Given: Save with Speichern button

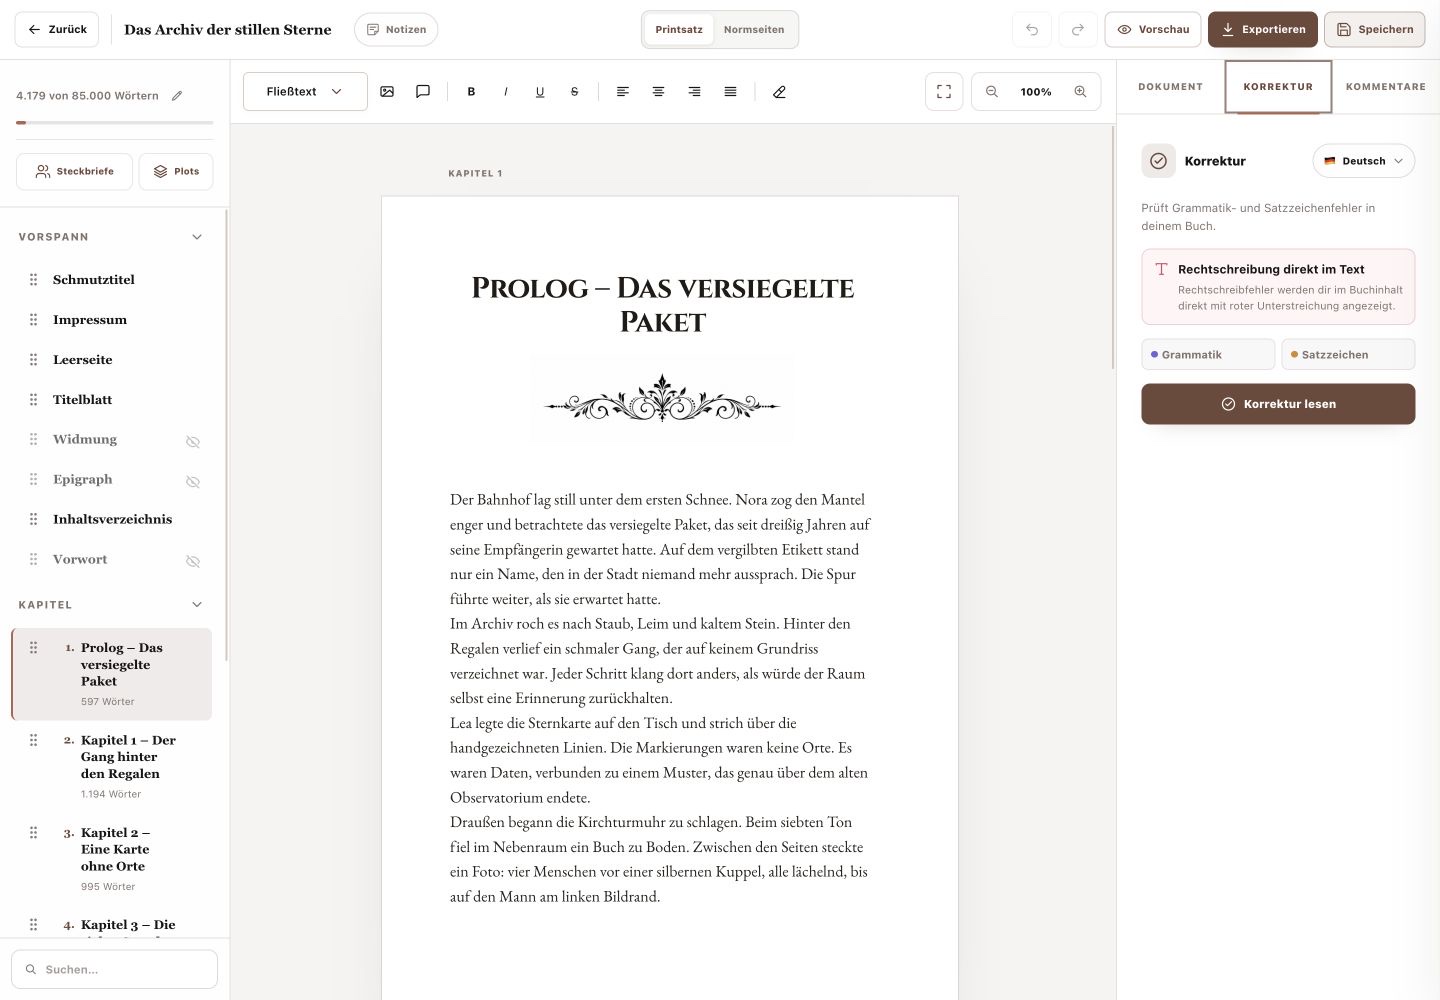Looking at the screenshot, I should click(x=1375, y=29).
